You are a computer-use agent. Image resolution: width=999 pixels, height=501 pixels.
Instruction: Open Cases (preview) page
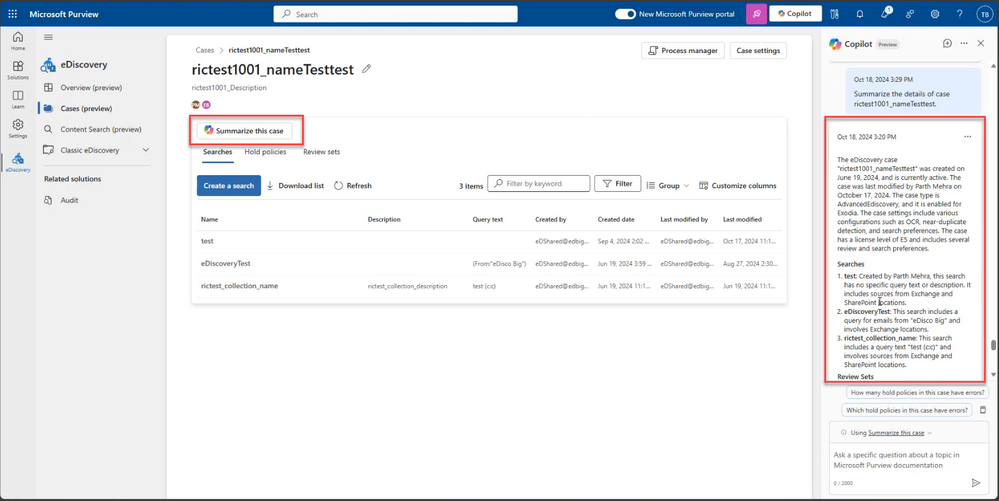point(86,108)
